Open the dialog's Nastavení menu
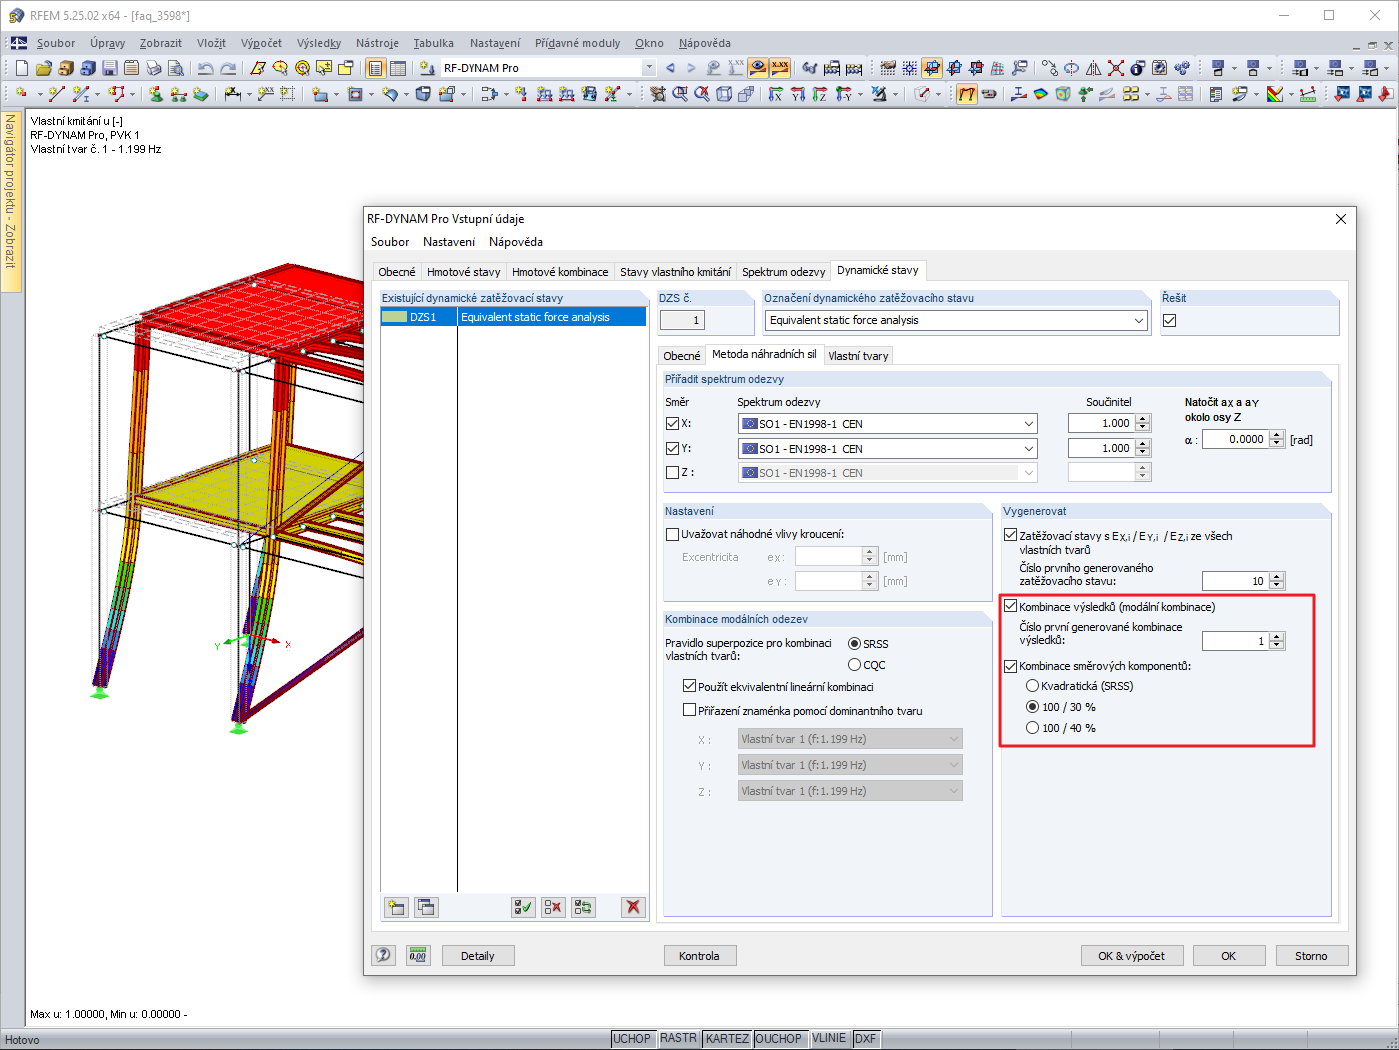The image size is (1399, 1050). pyautogui.click(x=449, y=242)
